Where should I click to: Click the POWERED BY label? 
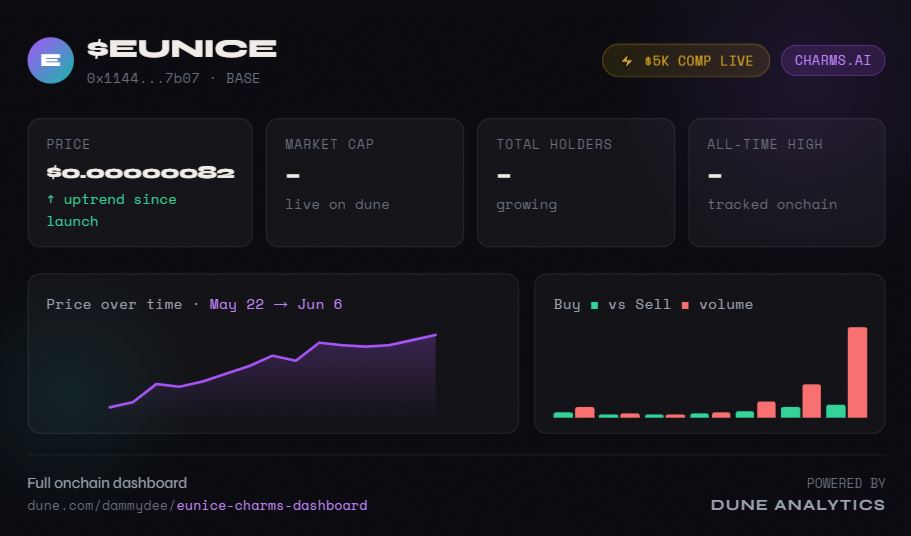pyautogui.click(x=846, y=483)
